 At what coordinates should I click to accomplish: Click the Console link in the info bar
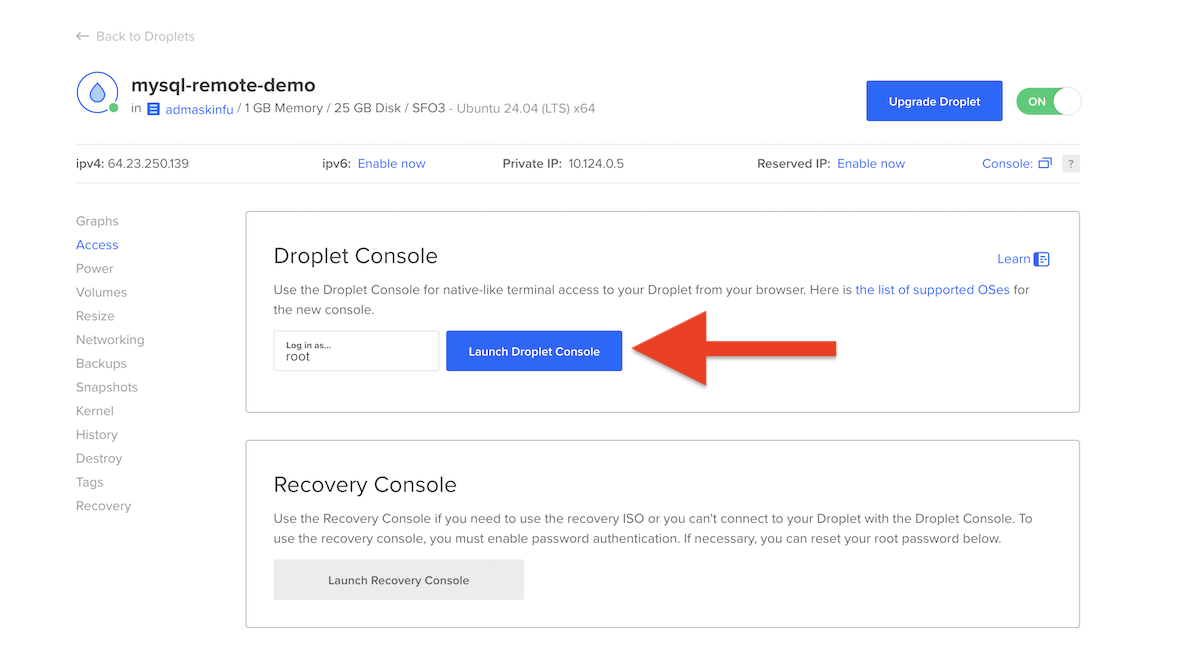[x=1007, y=163]
